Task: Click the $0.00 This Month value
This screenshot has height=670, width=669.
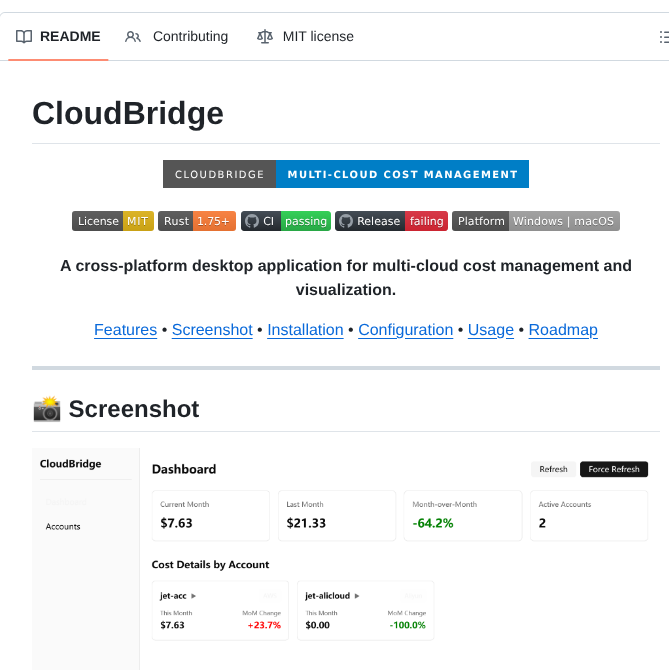Action: (x=317, y=625)
